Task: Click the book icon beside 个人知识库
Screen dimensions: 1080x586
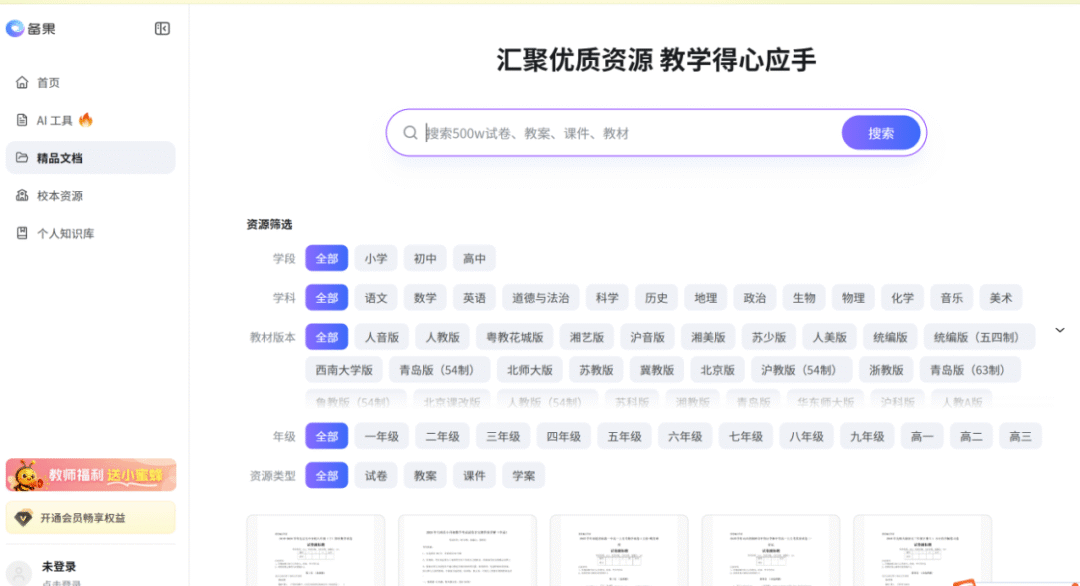Action: coord(22,233)
